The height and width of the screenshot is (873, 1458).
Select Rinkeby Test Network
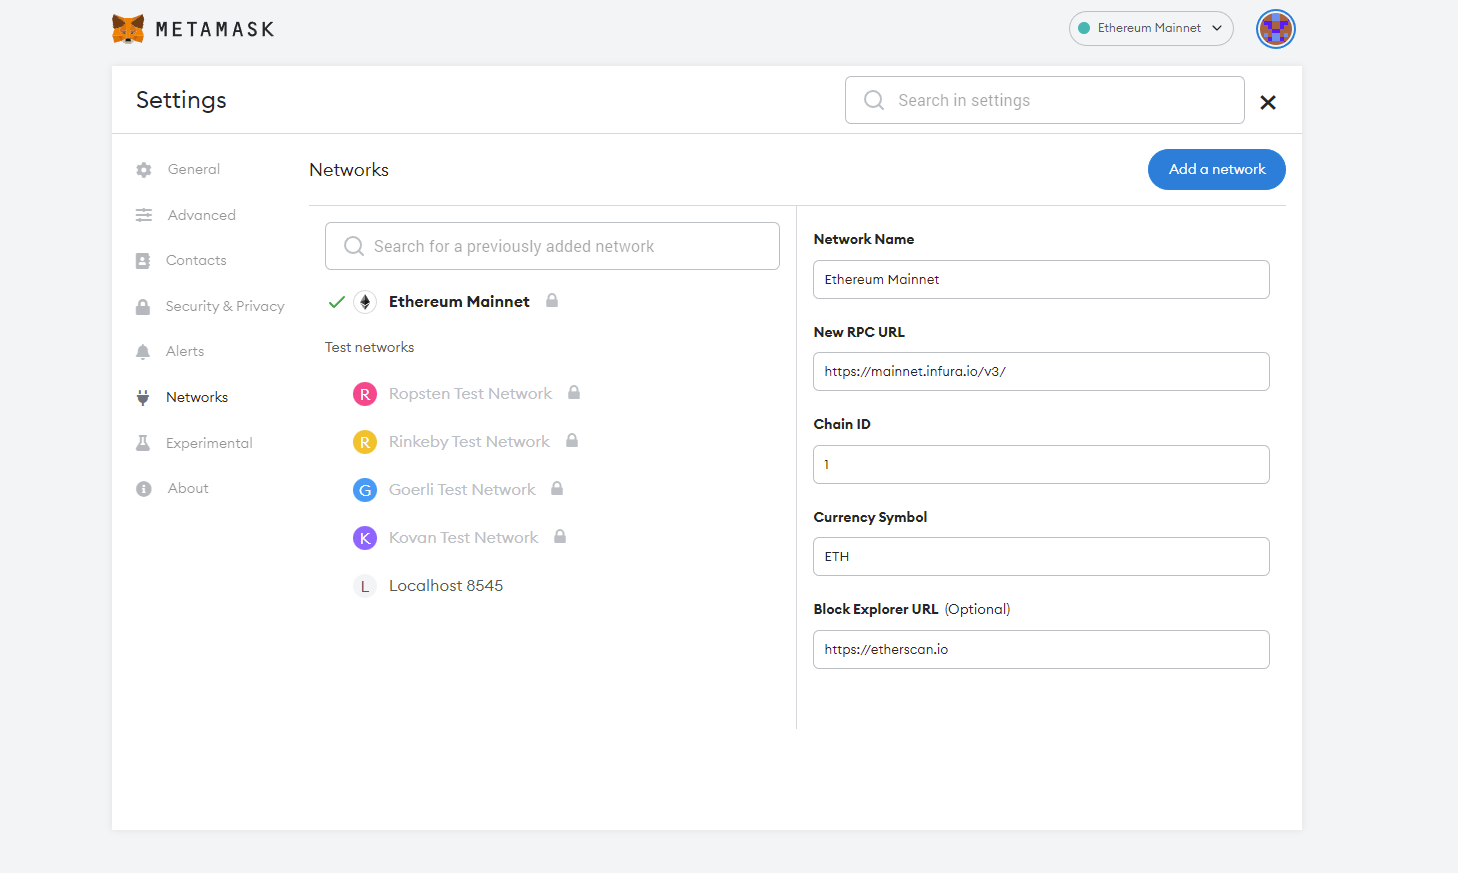469,442
